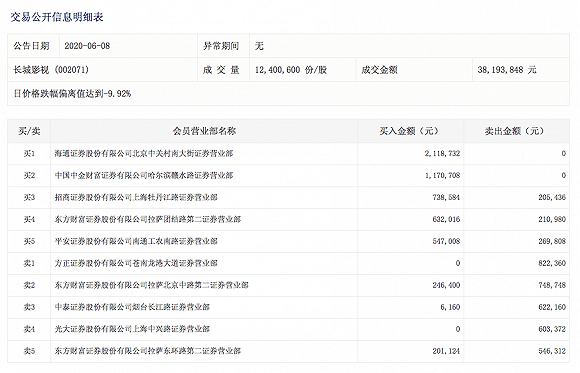
Task: Click 光大证券 上海中兴路 branch name
Action: coord(132,329)
